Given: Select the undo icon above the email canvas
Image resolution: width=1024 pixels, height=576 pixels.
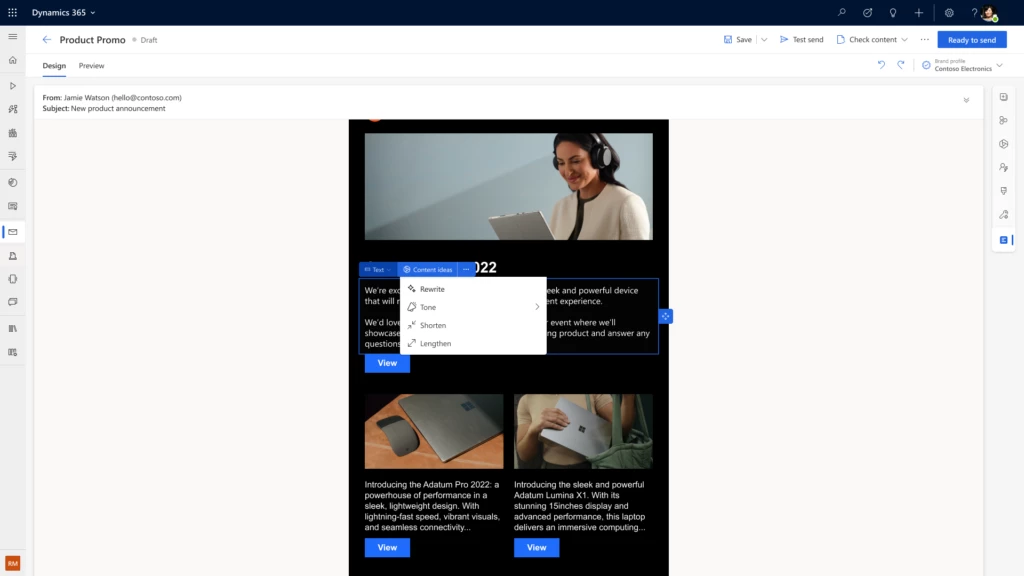Looking at the screenshot, I should [x=881, y=64].
